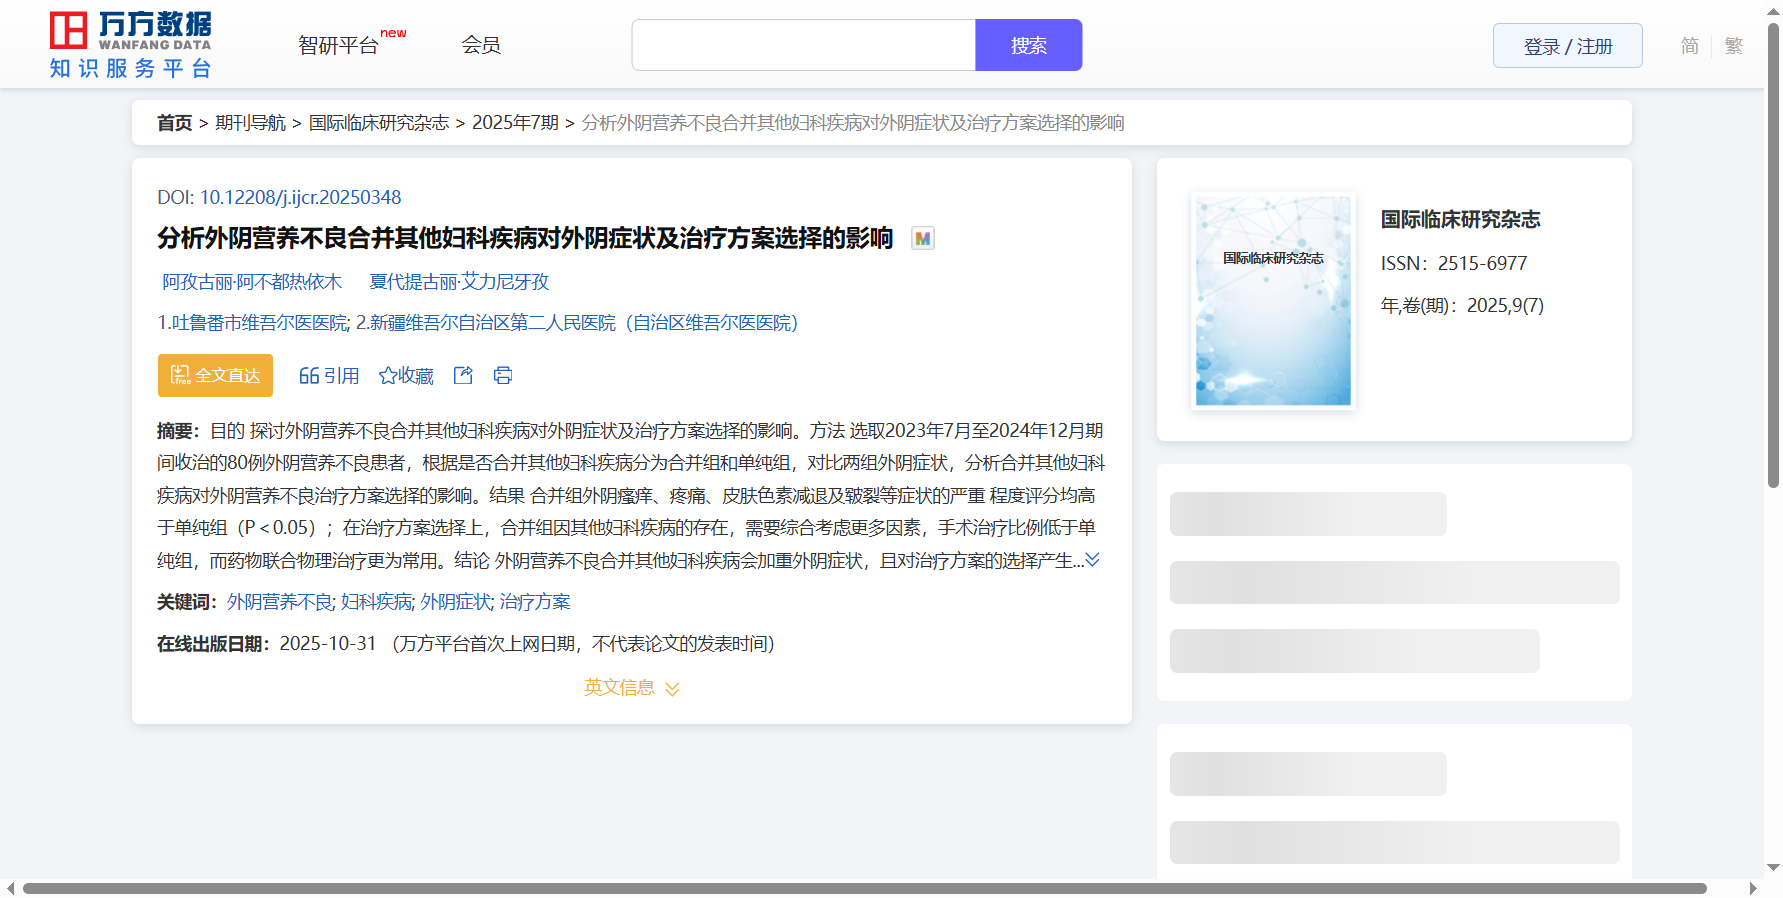1783x898 pixels.
Task: Click the print icon
Action: pos(503,375)
